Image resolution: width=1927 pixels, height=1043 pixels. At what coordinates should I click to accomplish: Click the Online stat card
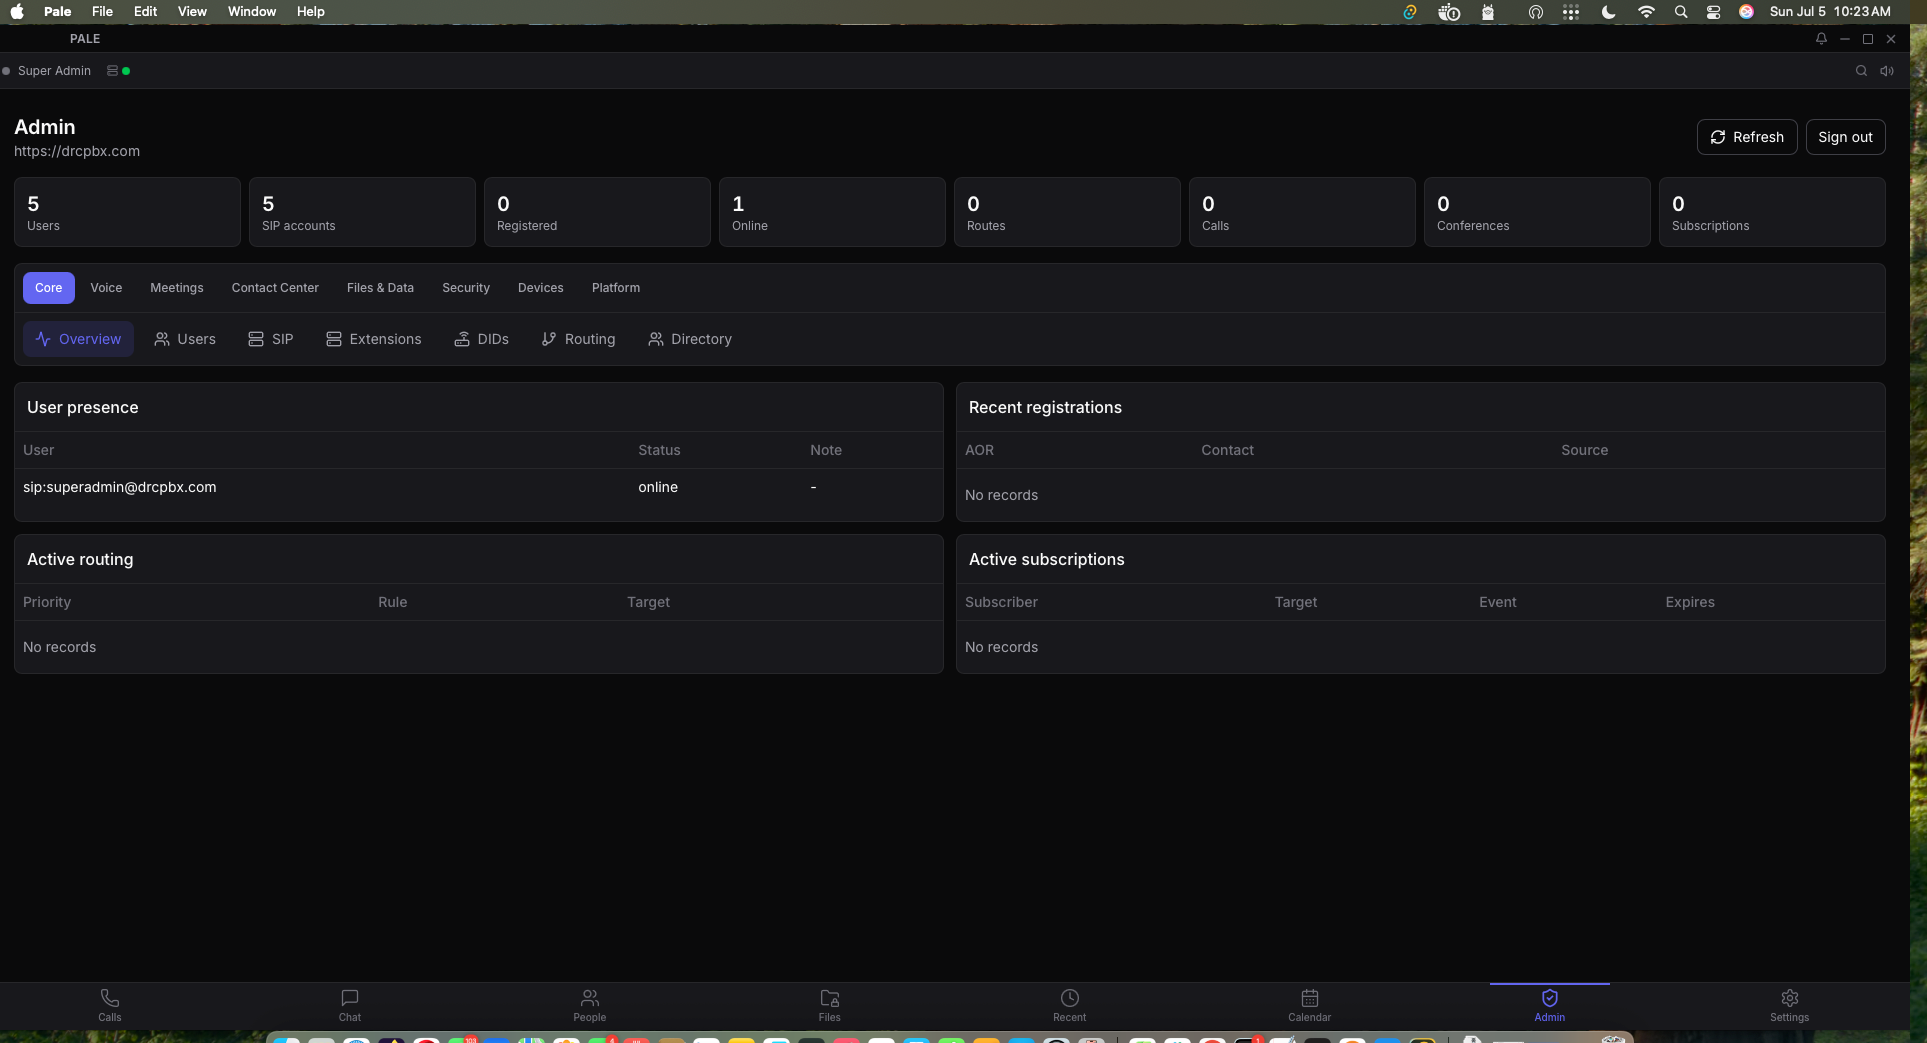(x=832, y=212)
